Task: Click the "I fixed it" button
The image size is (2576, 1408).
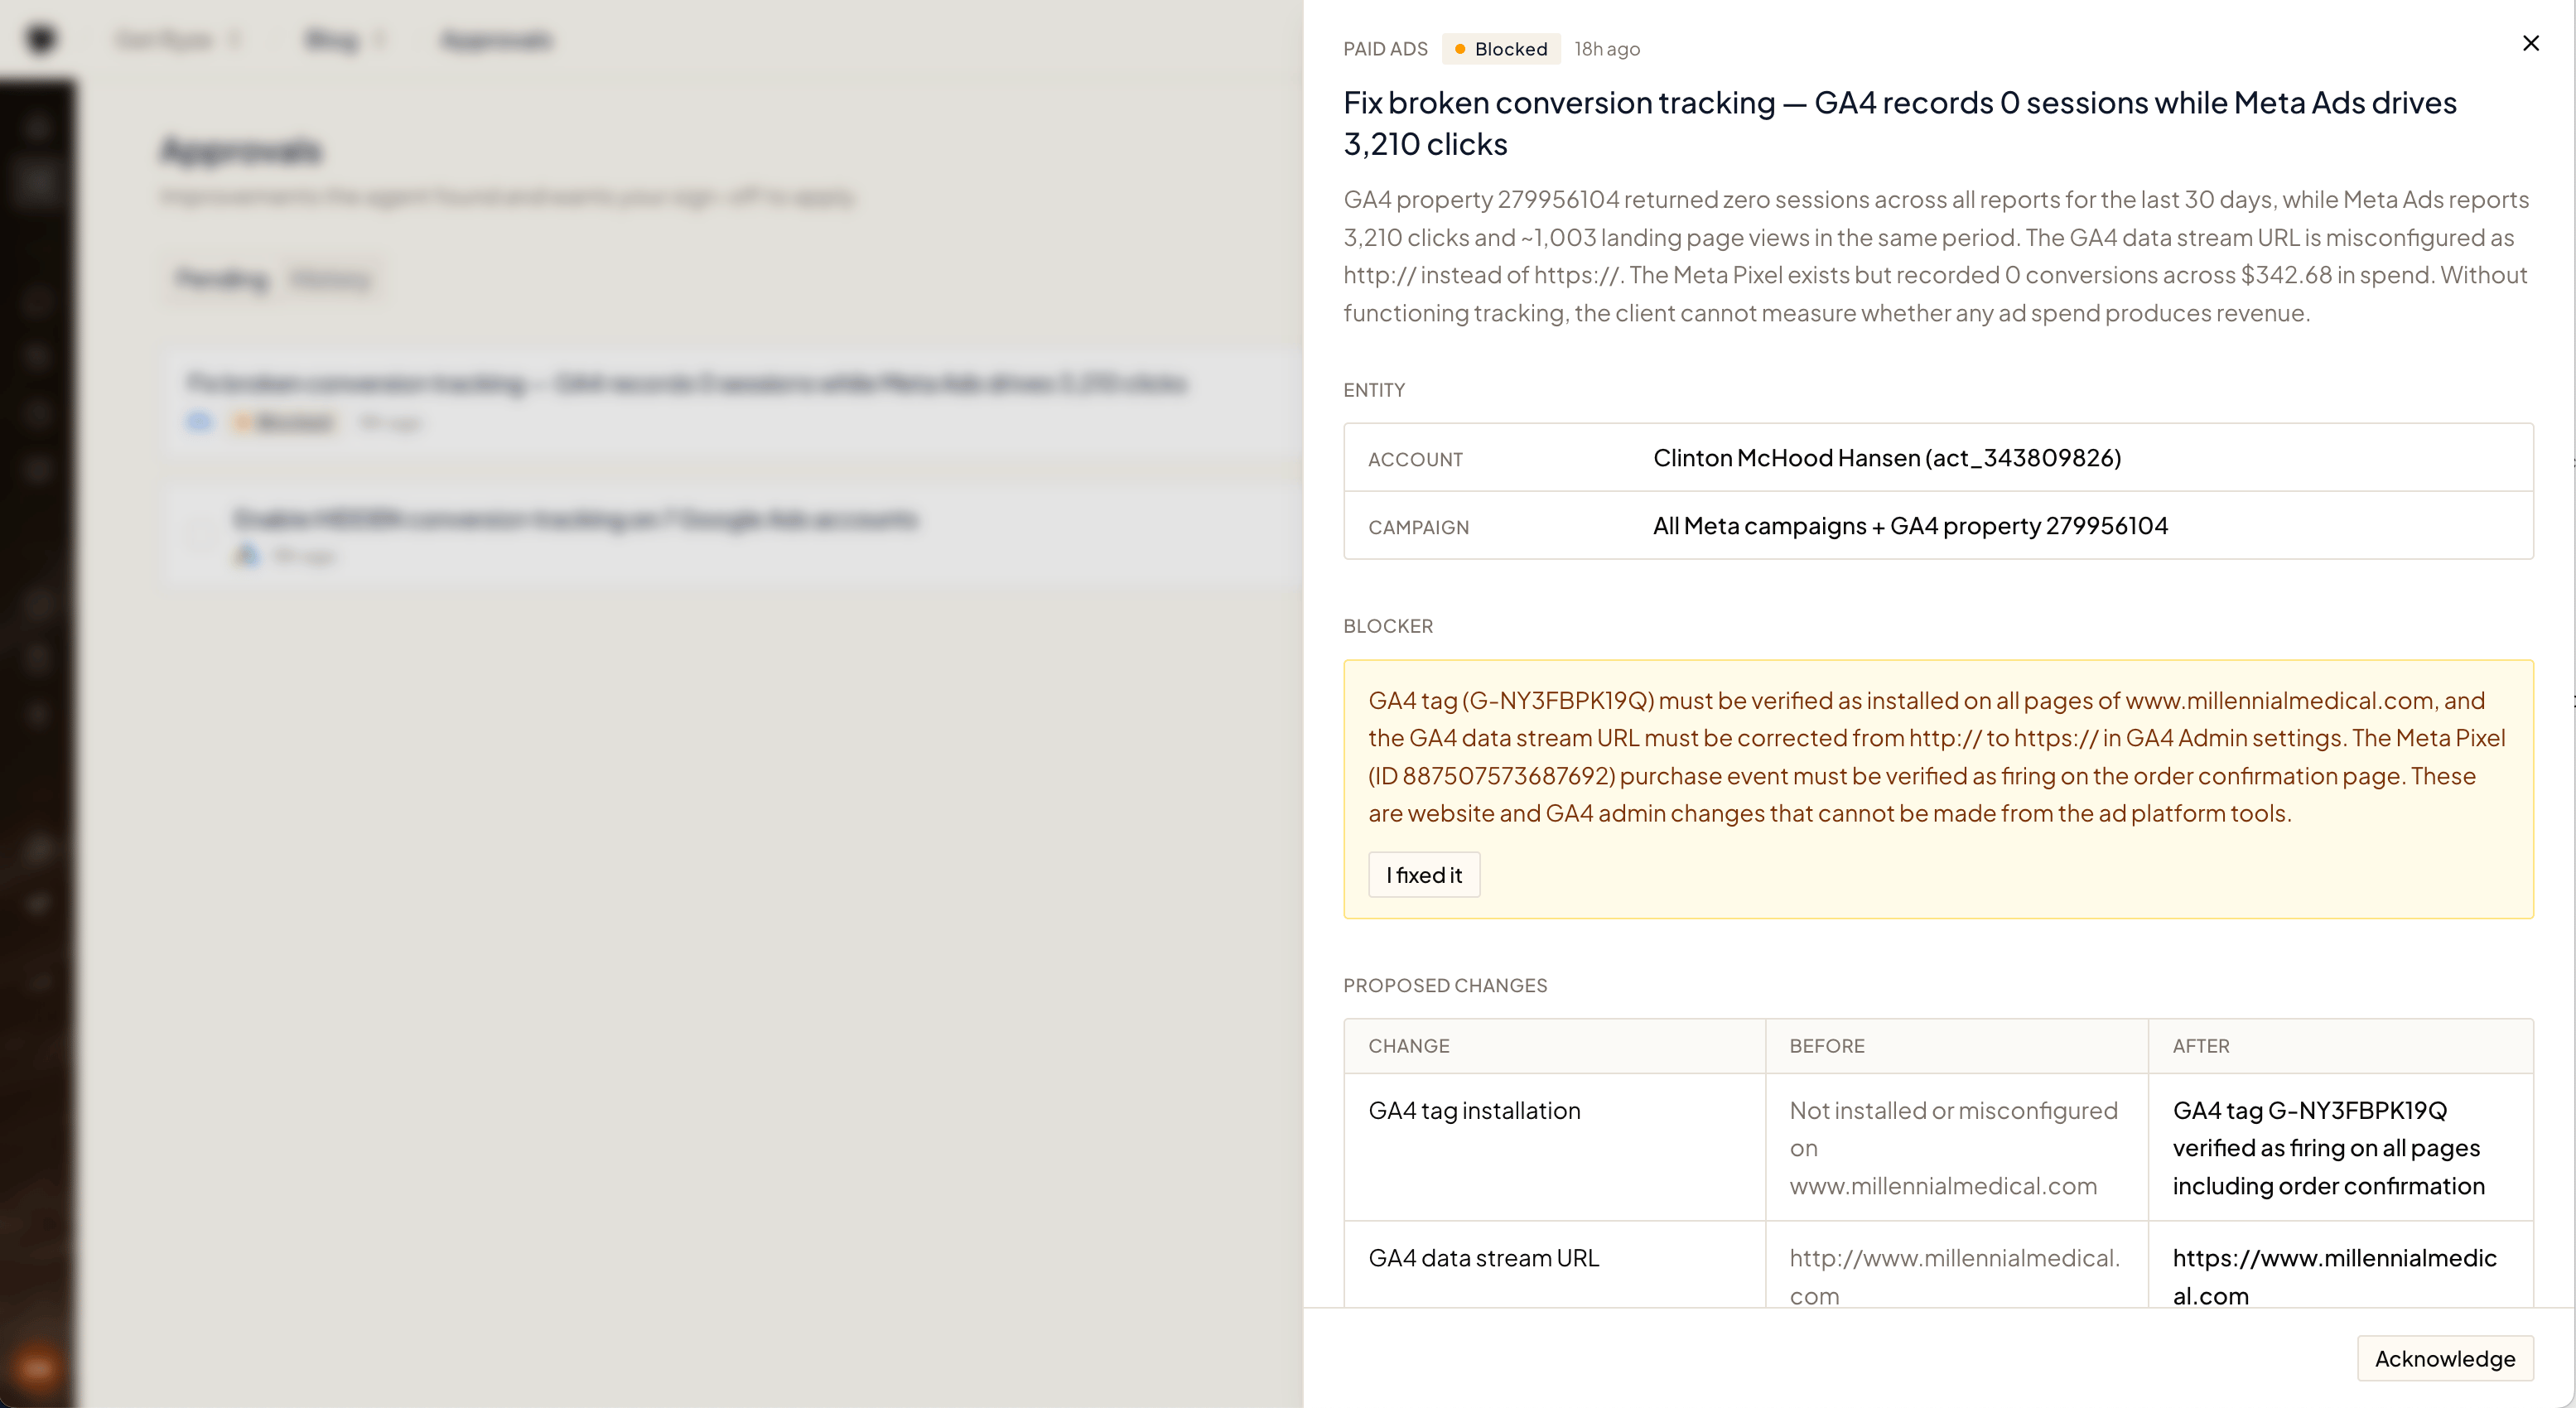Action: [1423, 874]
